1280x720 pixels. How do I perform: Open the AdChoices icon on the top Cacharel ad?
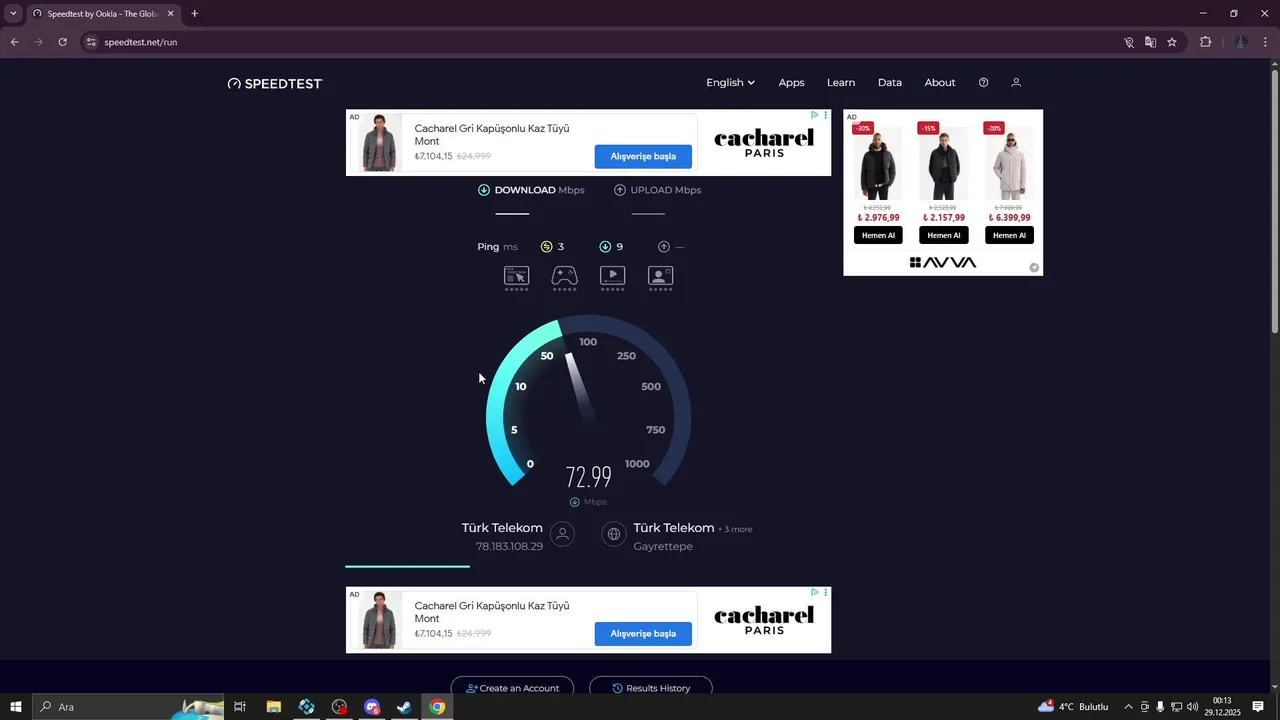(815, 115)
